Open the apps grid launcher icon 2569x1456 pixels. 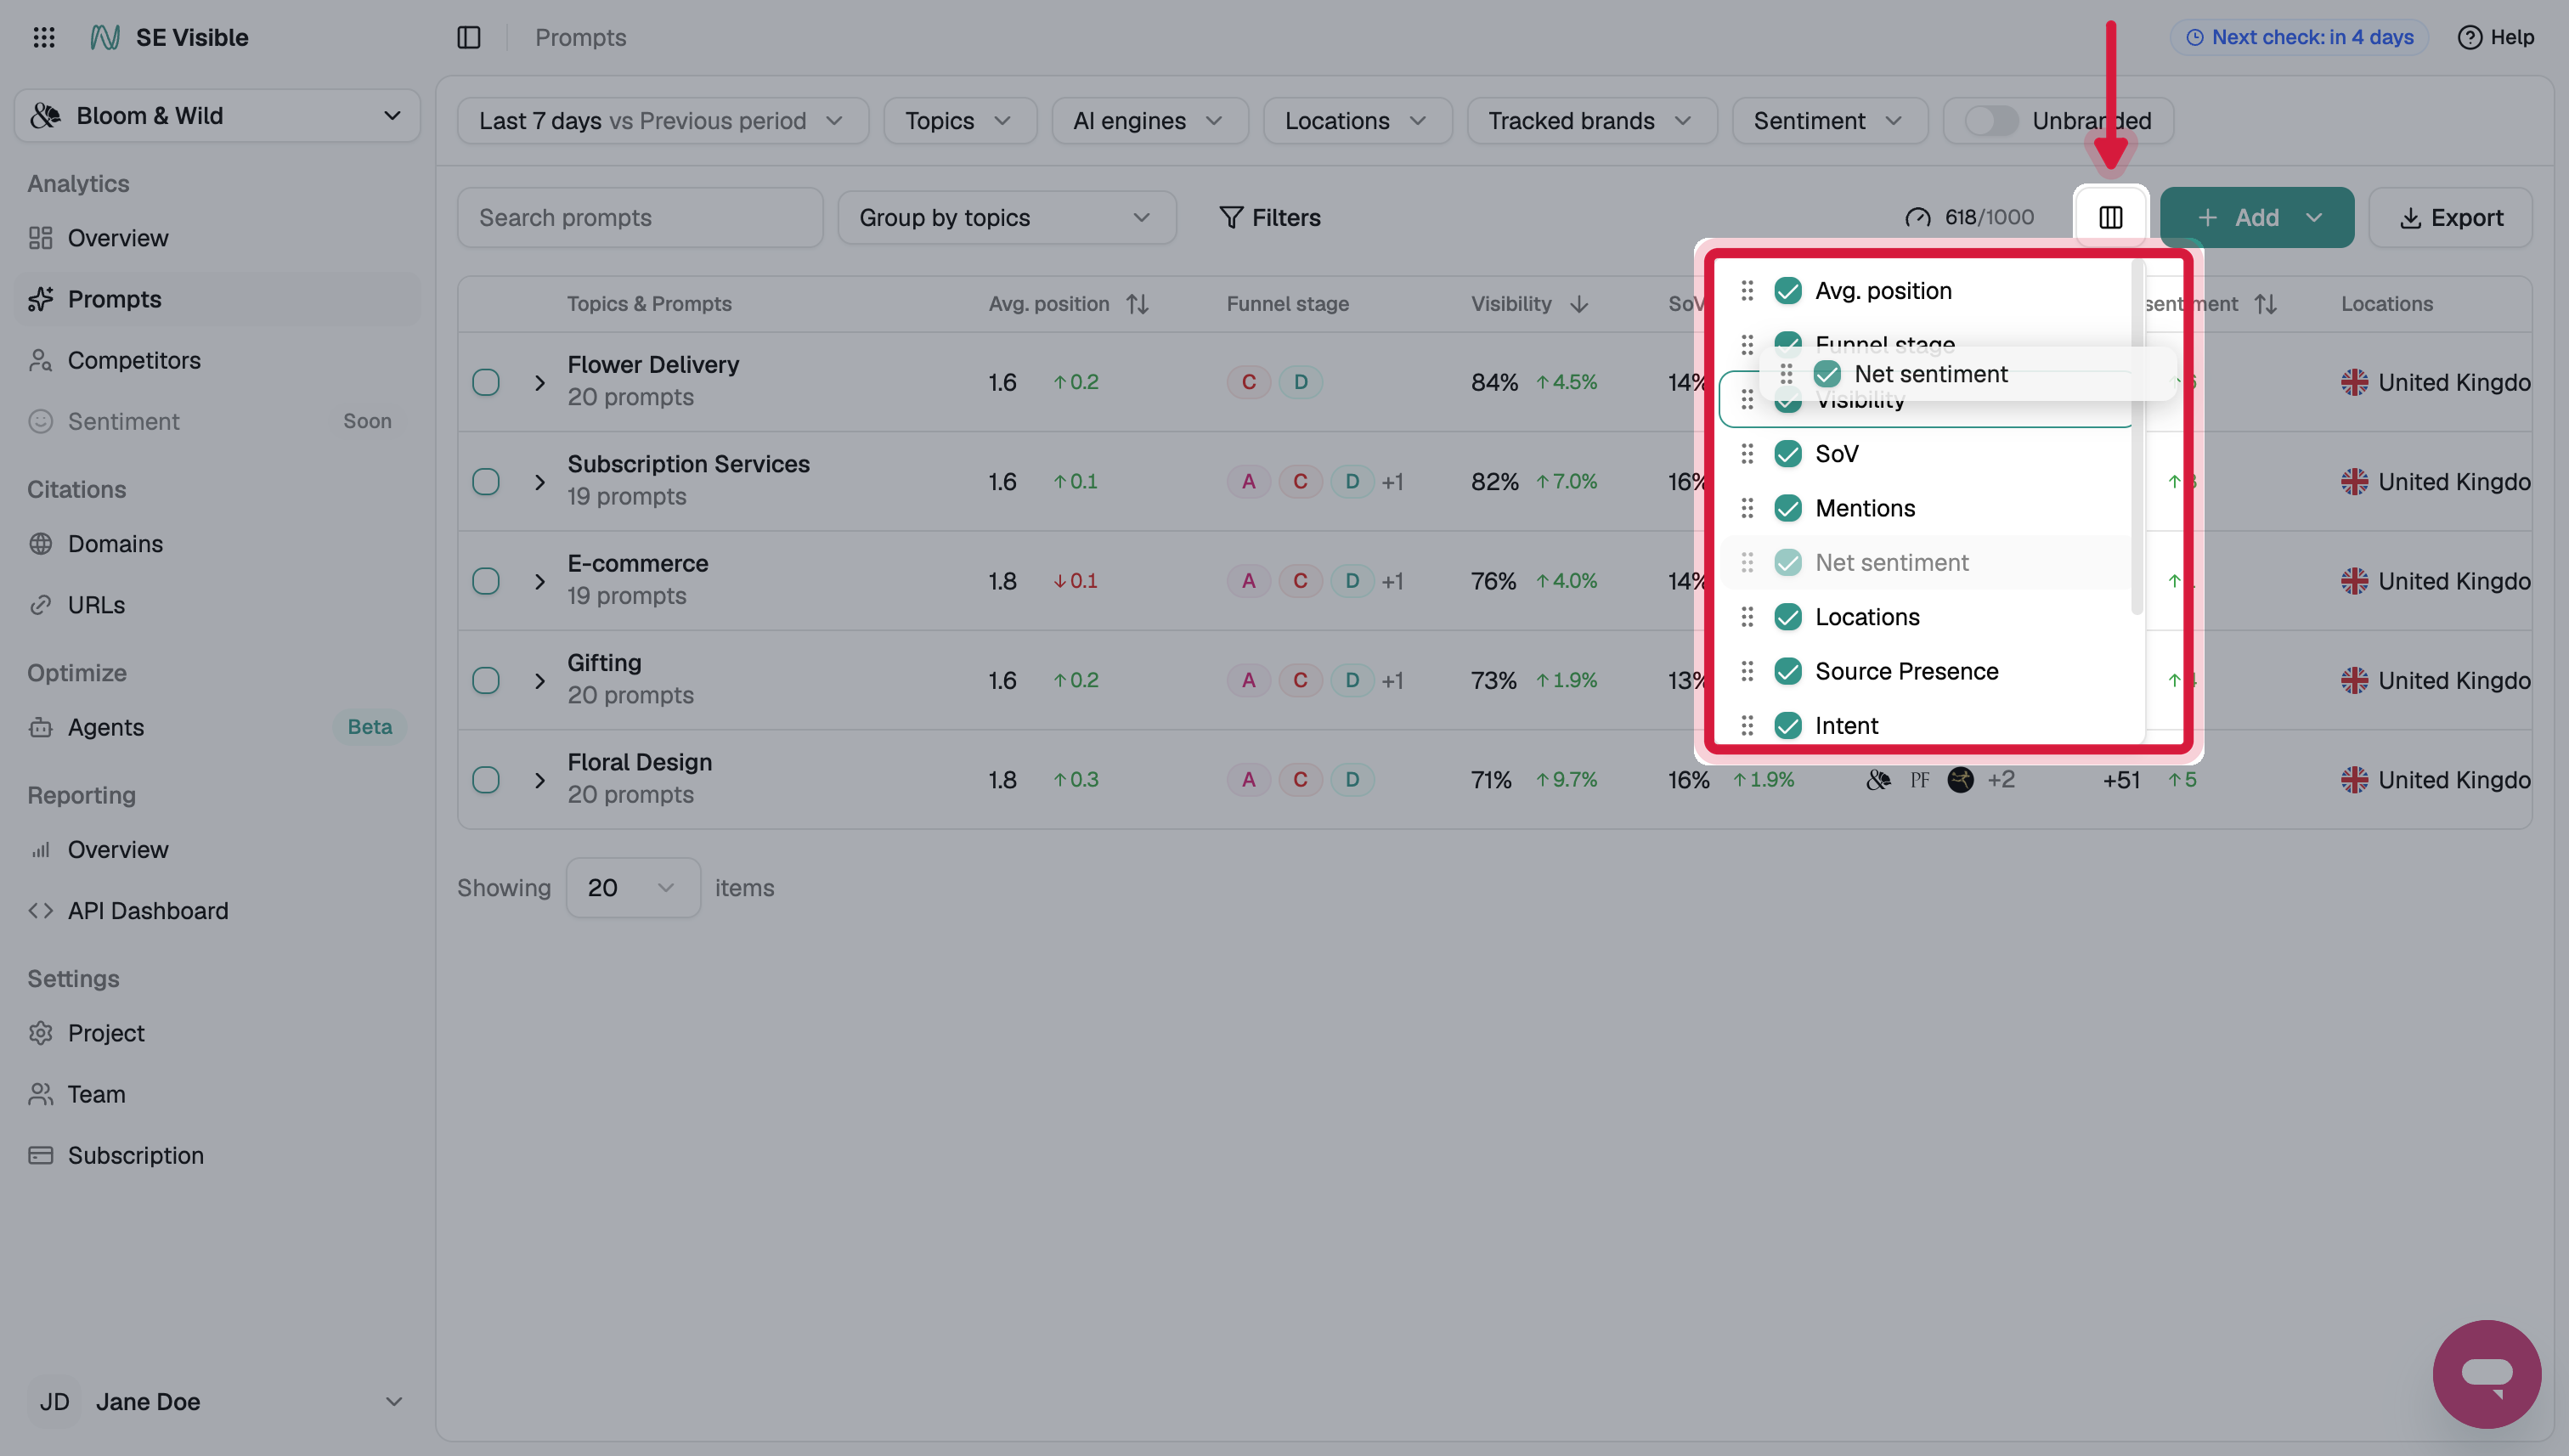click(x=44, y=37)
